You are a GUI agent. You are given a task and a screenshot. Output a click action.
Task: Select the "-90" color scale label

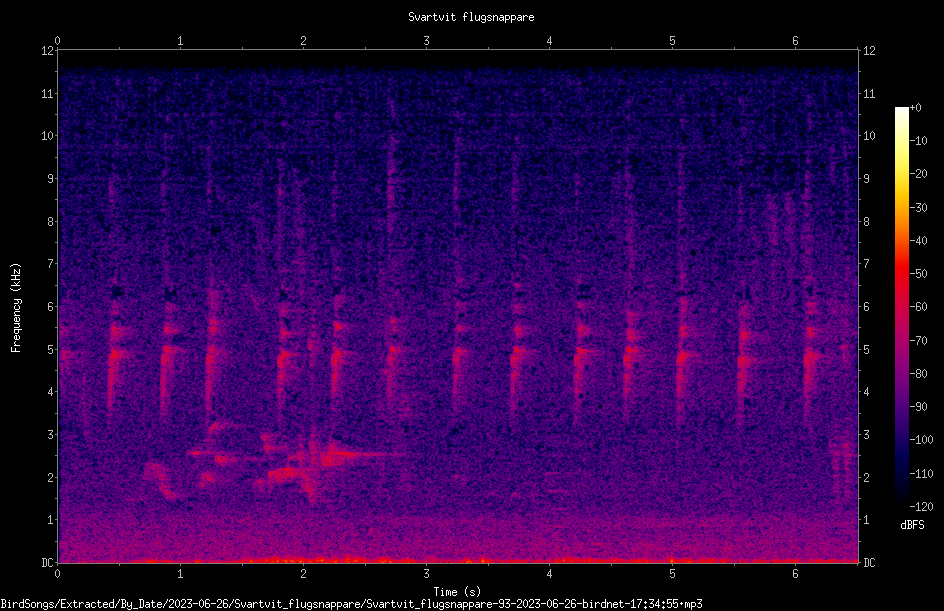click(x=918, y=407)
